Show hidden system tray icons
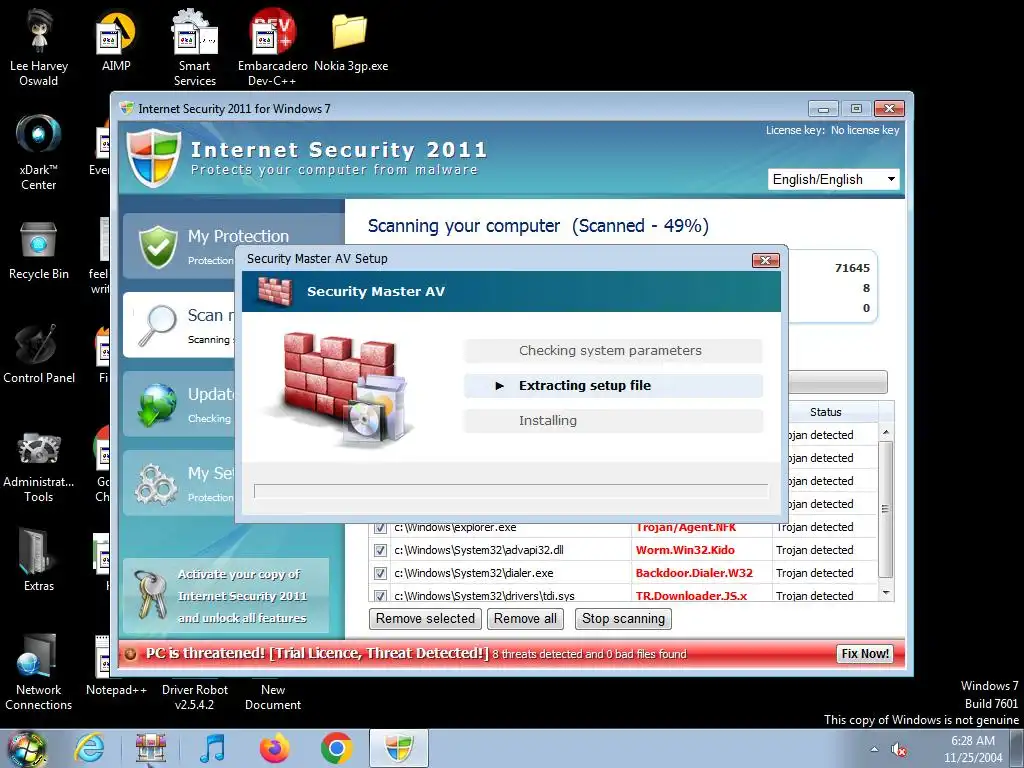 tap(874, 749)
